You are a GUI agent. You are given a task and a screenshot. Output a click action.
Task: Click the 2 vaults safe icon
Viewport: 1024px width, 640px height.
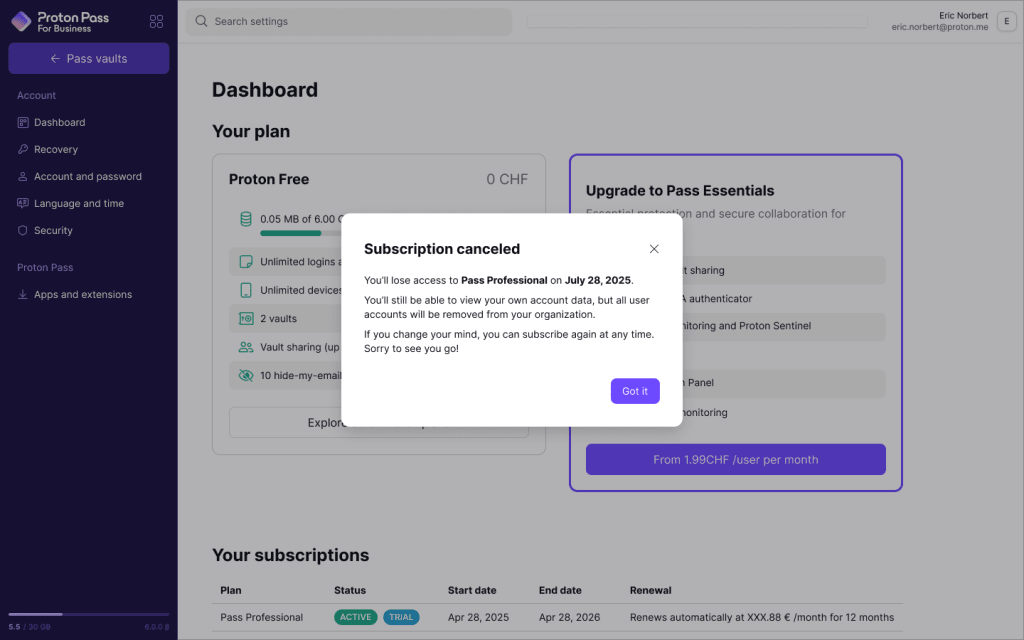pyautogui.click(x=246, y=319)
